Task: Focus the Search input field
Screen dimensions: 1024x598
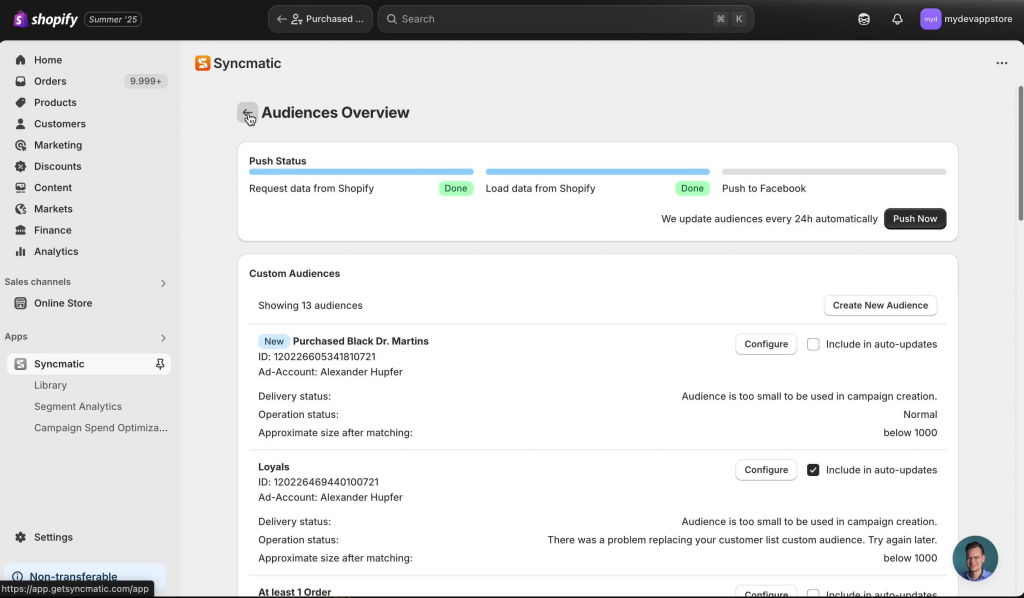Action: (566, 19)
